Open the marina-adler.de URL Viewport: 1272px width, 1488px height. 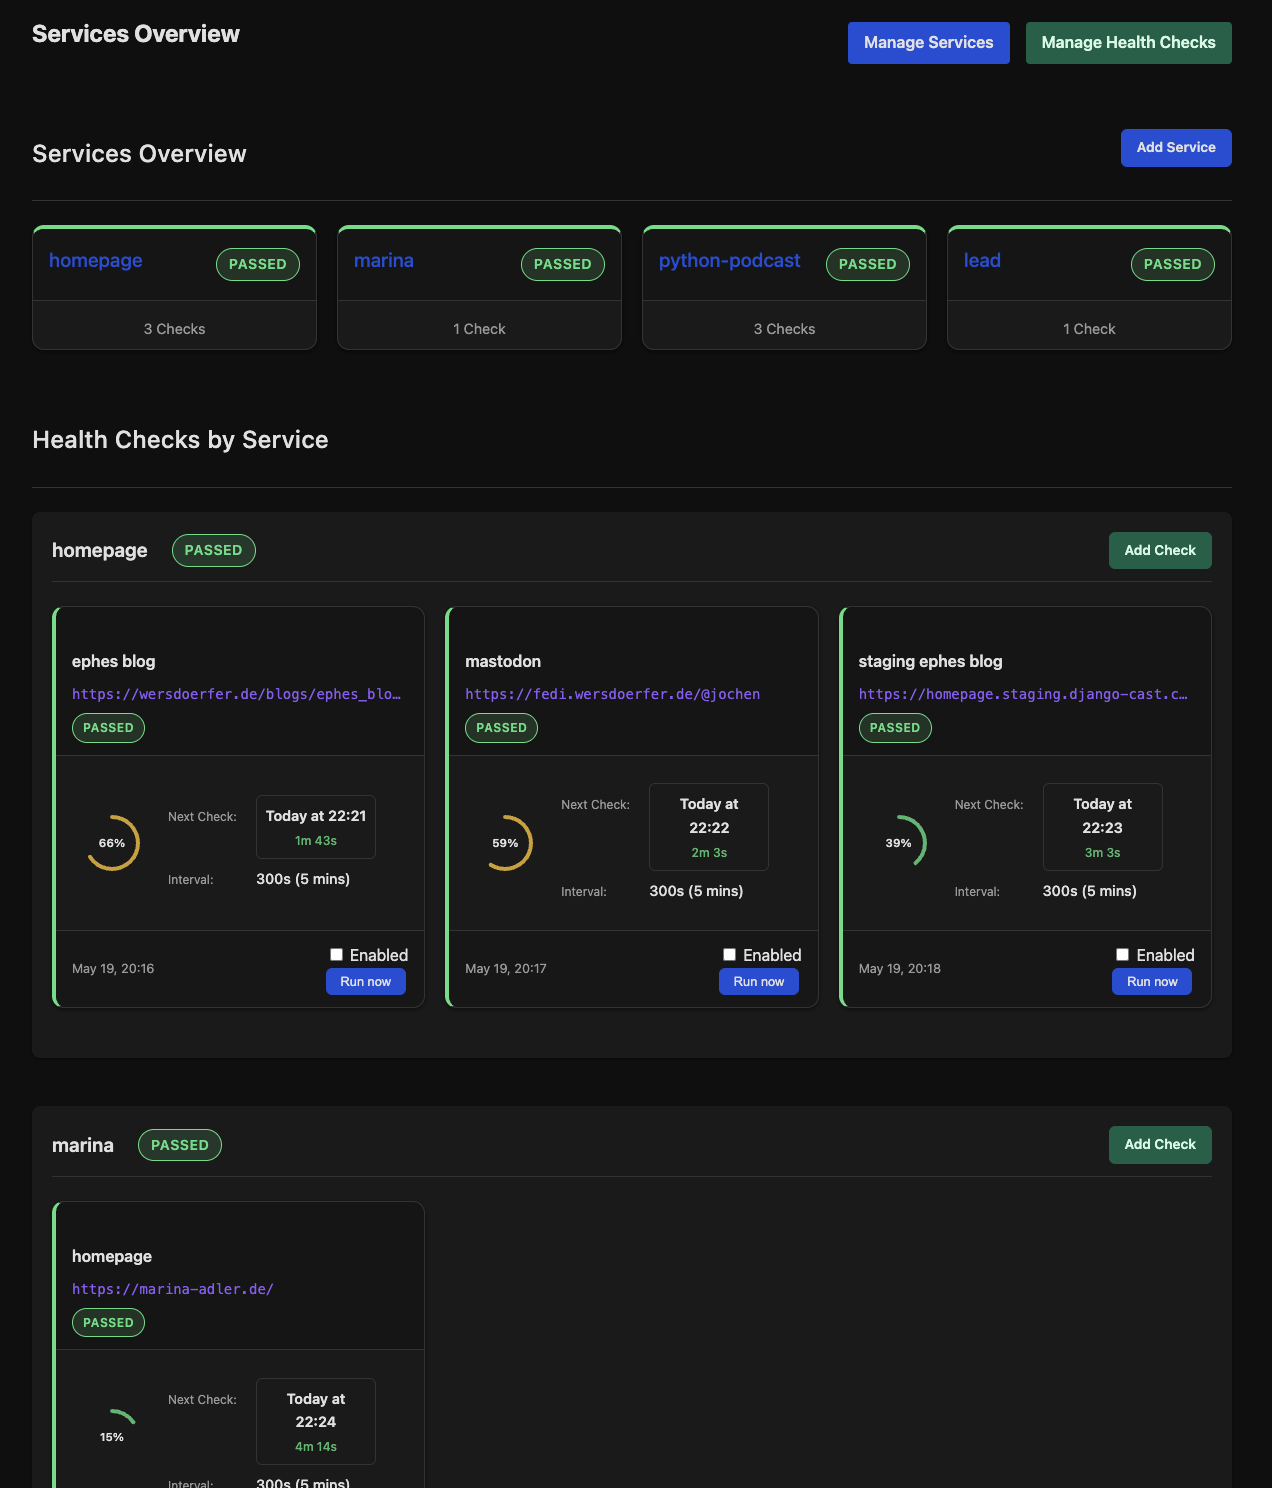point(173,1289)
